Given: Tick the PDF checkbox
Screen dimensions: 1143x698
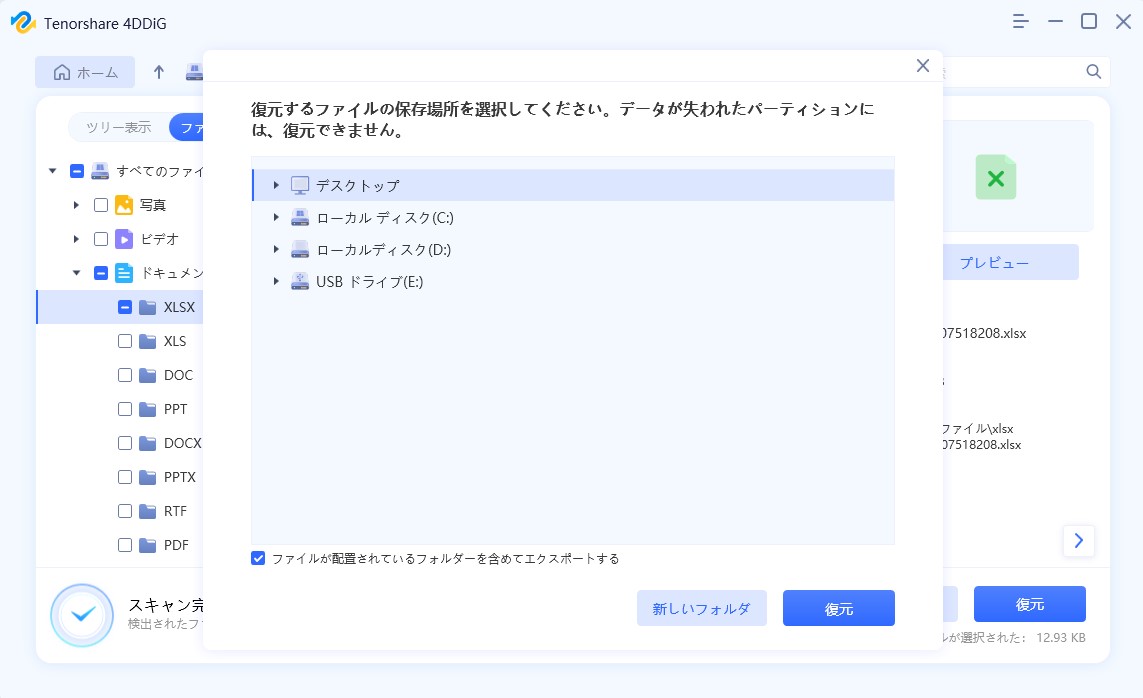Looking at the screenshot, I should [125, 545].
